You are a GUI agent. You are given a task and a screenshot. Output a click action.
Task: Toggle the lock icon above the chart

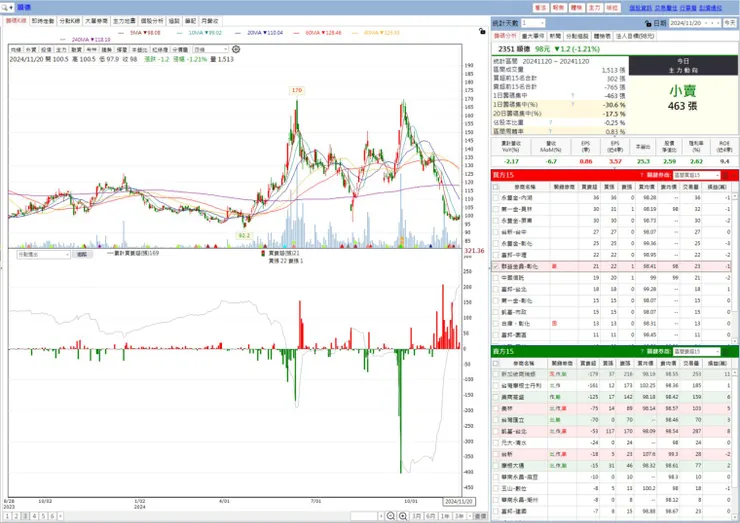pos(482,31)
